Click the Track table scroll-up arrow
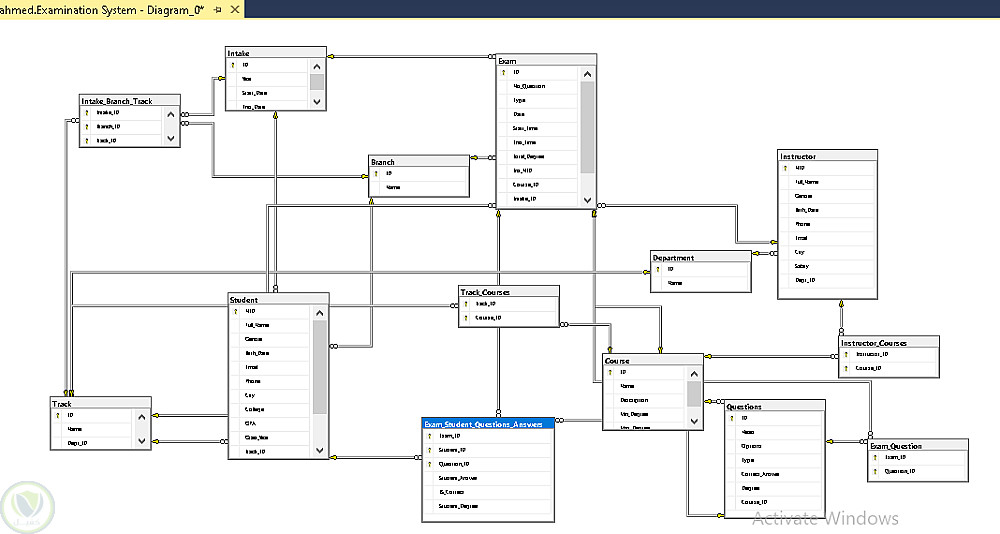Viewport: 1000px width, 534px height. (x=142, y=417)
